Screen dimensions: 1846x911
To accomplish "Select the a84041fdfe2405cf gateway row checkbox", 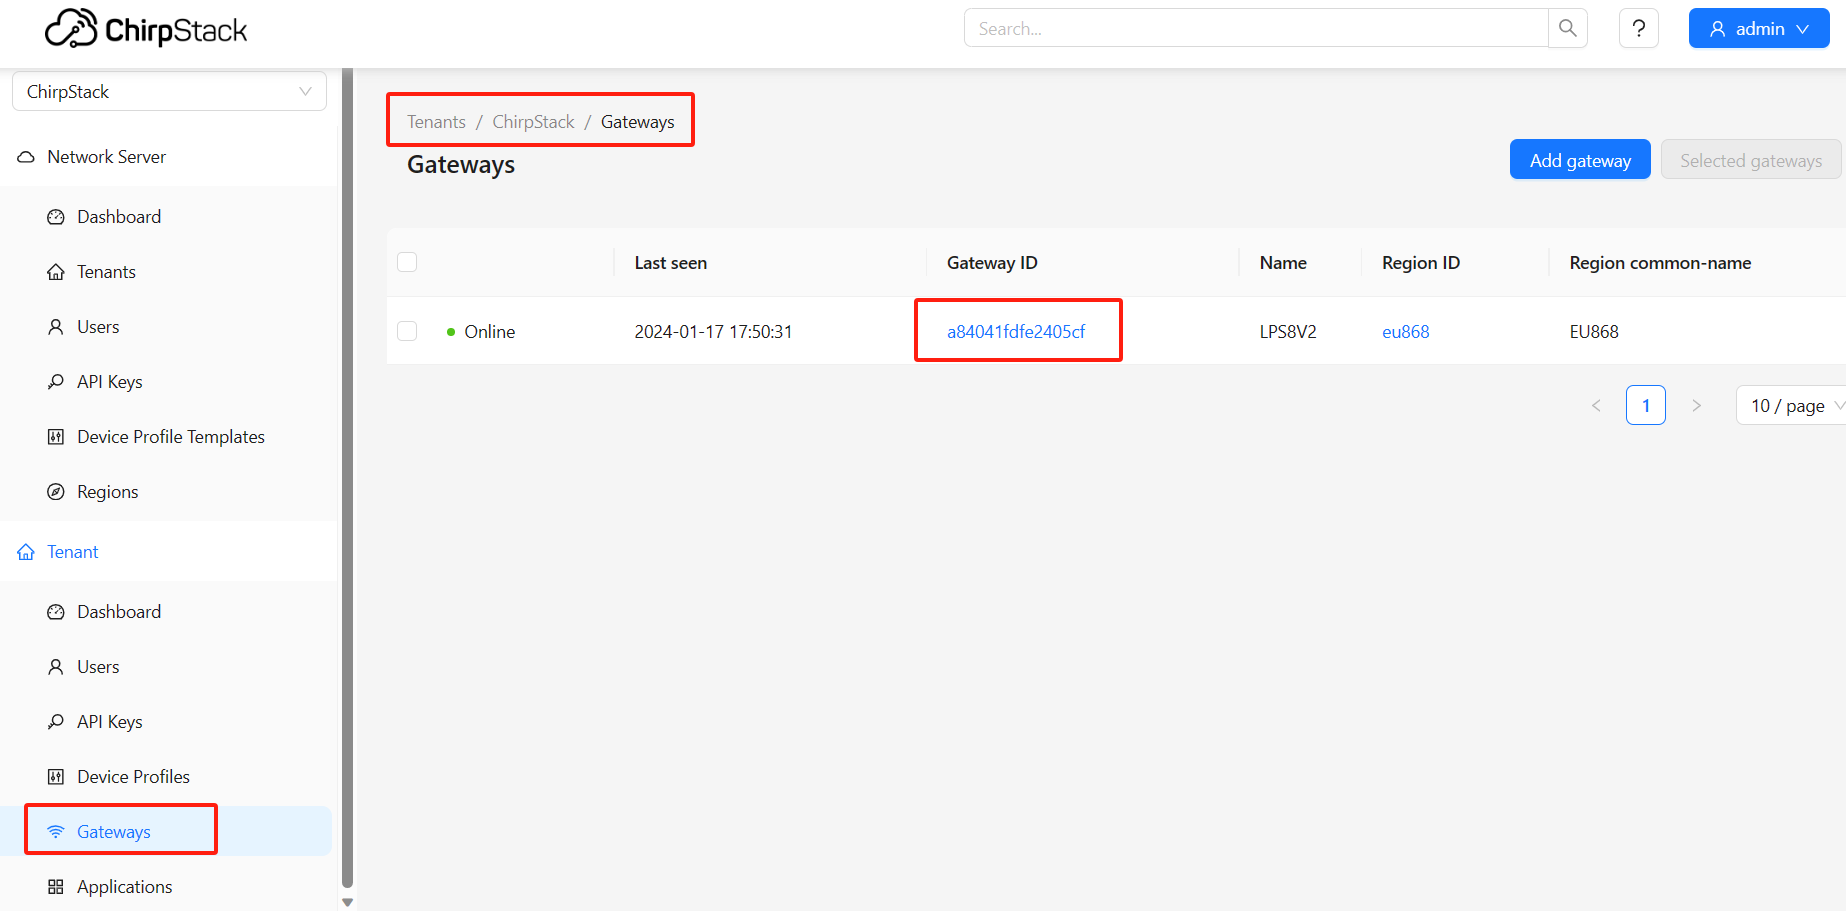I will click(x=407, y=331).
